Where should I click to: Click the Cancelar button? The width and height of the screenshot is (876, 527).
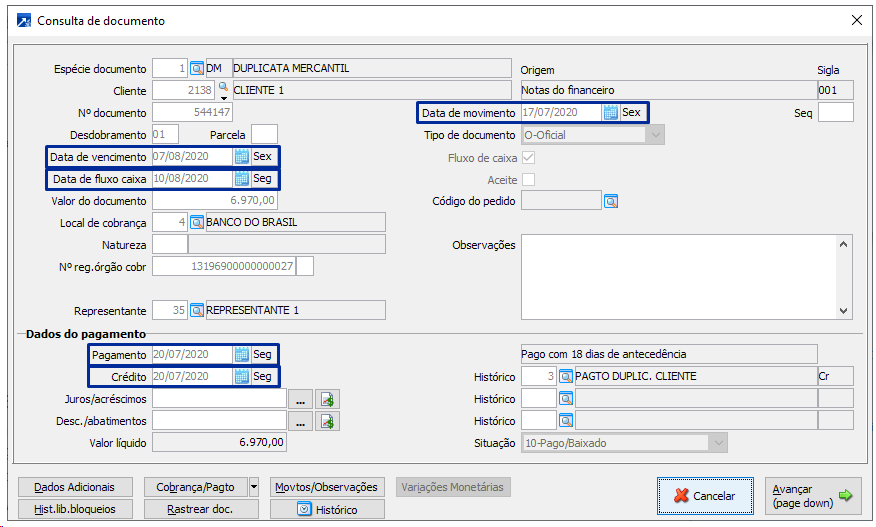point(705,496)
